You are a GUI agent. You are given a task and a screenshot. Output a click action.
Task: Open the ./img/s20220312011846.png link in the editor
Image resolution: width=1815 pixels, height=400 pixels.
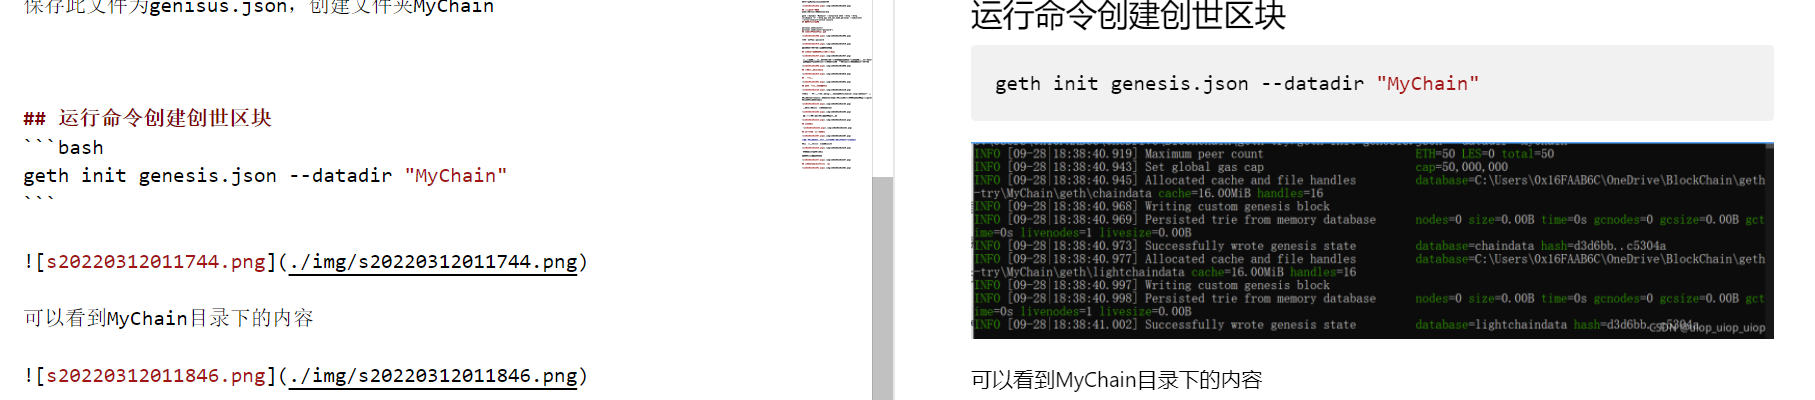click(433, 376)
